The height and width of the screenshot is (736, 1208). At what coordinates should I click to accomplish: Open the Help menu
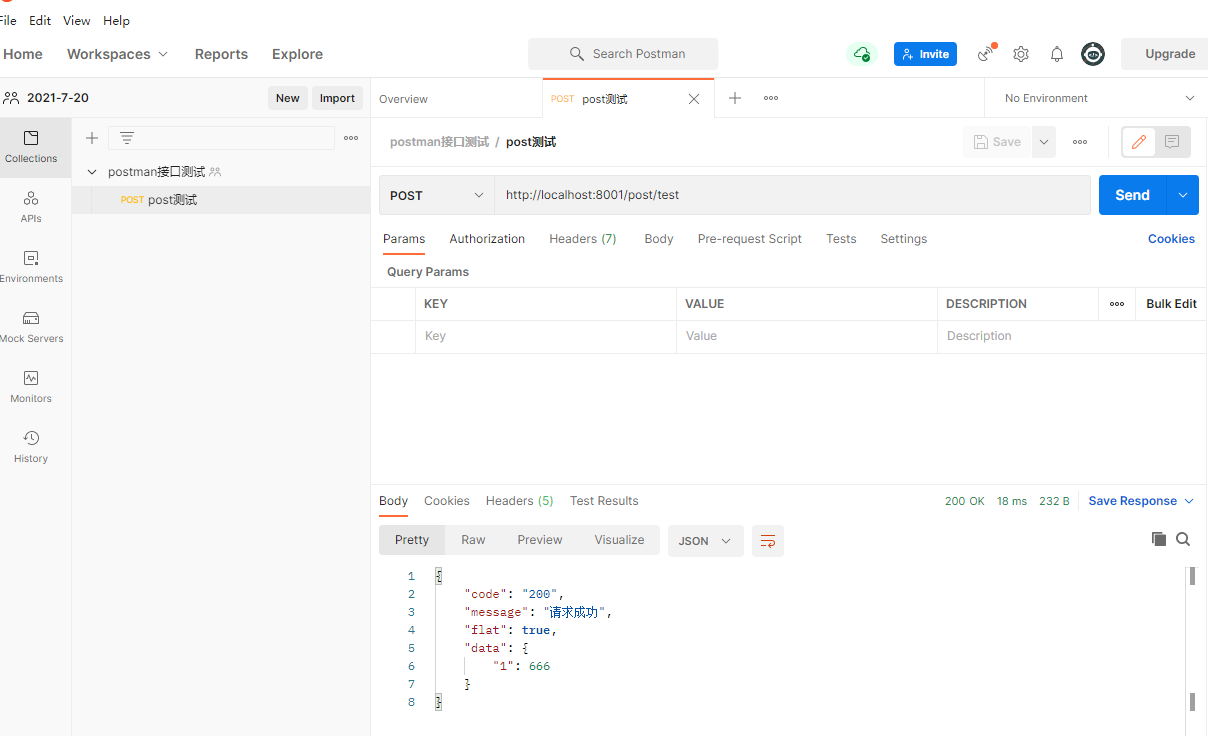[116, 20]
